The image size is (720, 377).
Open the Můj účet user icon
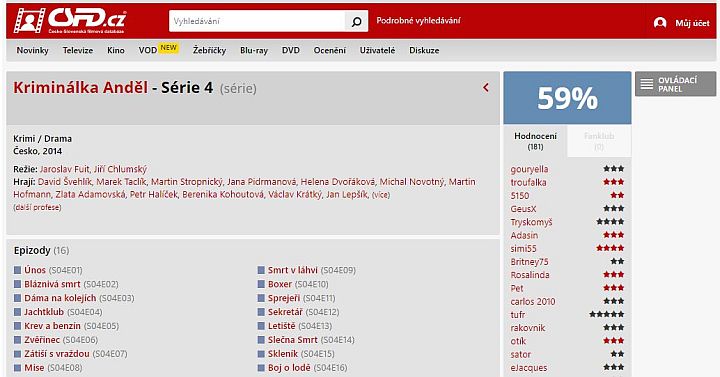[660, 23]
